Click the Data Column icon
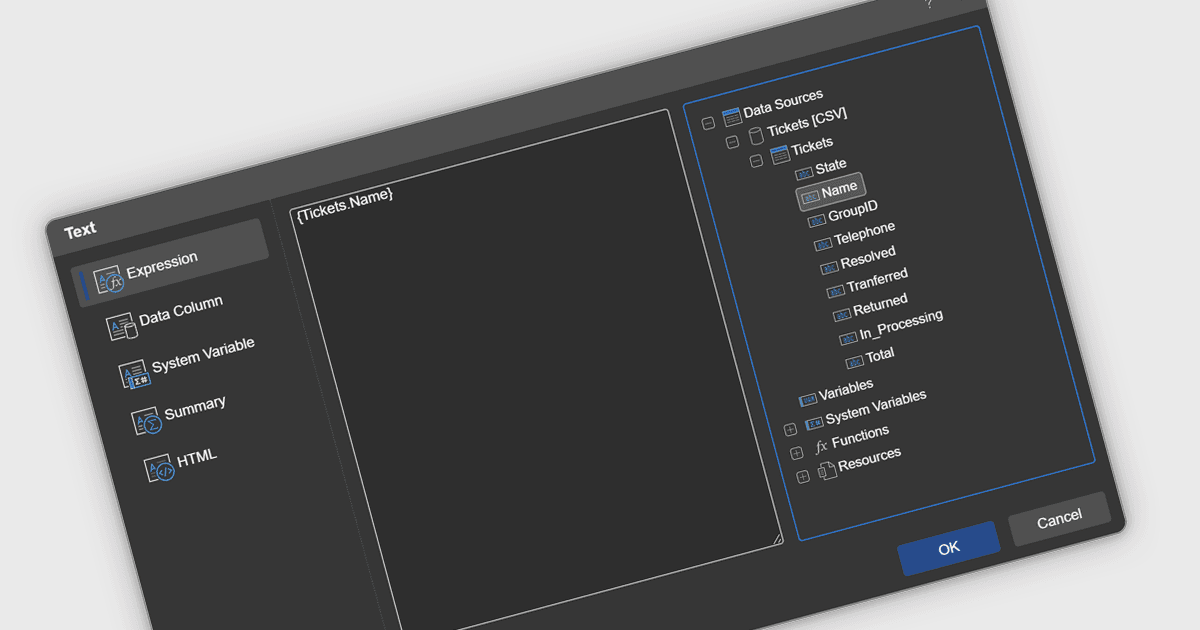 121,327
